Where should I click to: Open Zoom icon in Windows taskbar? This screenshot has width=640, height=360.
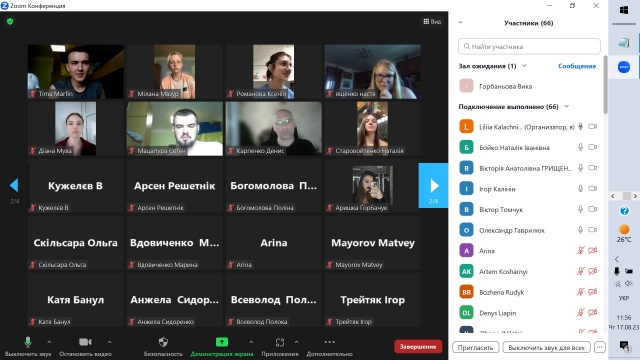[624, 67]
